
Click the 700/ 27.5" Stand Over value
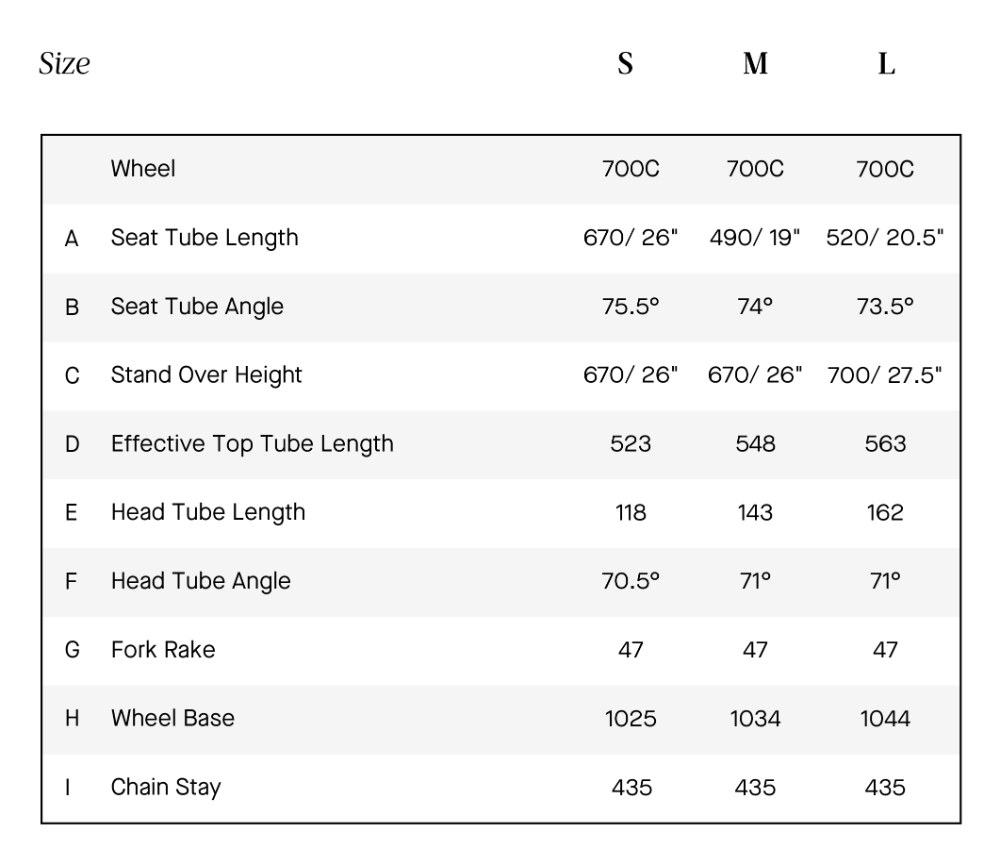885,375
